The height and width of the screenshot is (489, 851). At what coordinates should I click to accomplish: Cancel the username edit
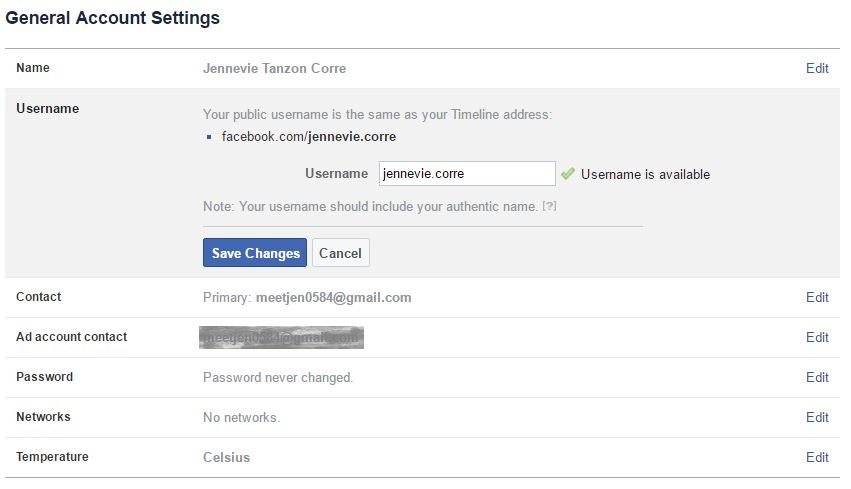[x=340, y=253]
